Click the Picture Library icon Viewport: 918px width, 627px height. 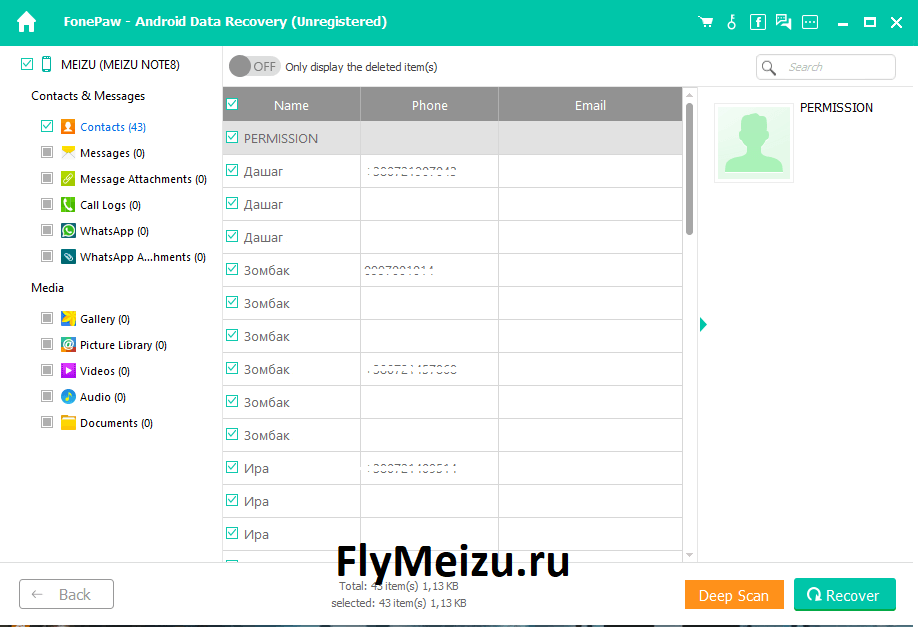[x=68, y=344]
